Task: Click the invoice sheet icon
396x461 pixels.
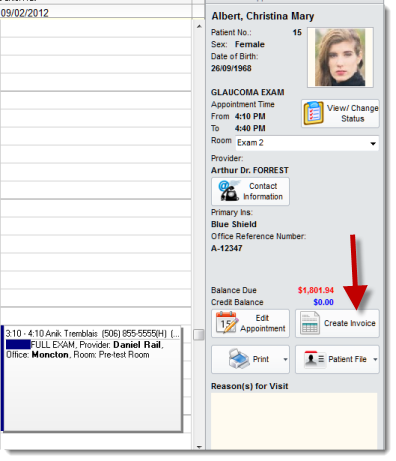Action: [310, 323]
